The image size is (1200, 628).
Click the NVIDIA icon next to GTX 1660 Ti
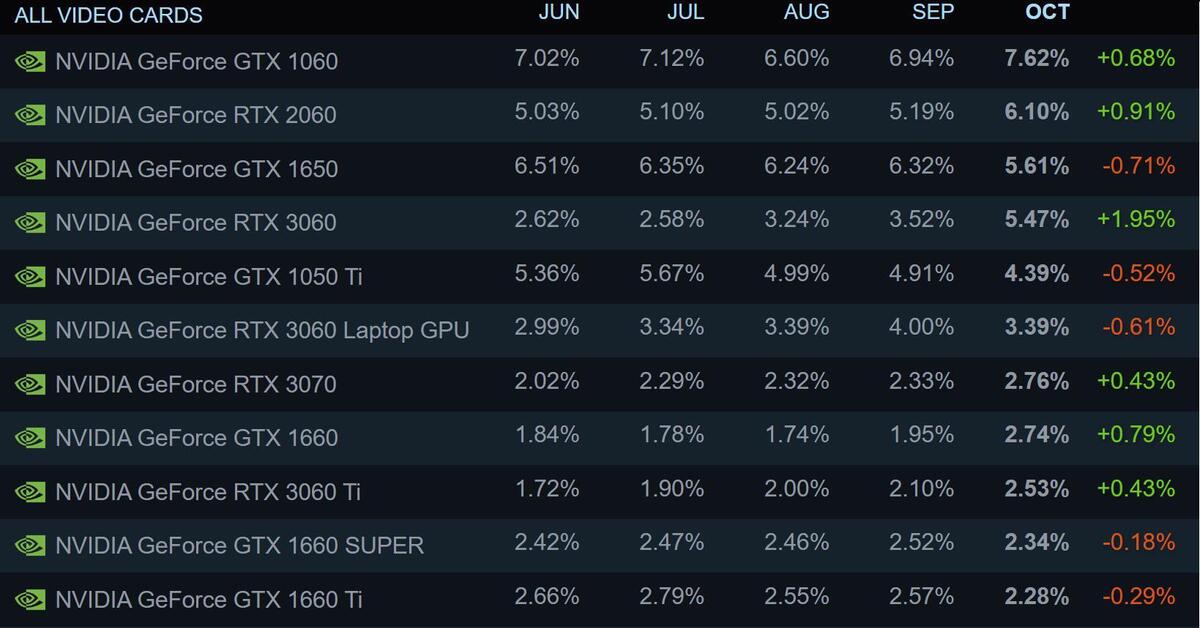click(x=30, y=599)
